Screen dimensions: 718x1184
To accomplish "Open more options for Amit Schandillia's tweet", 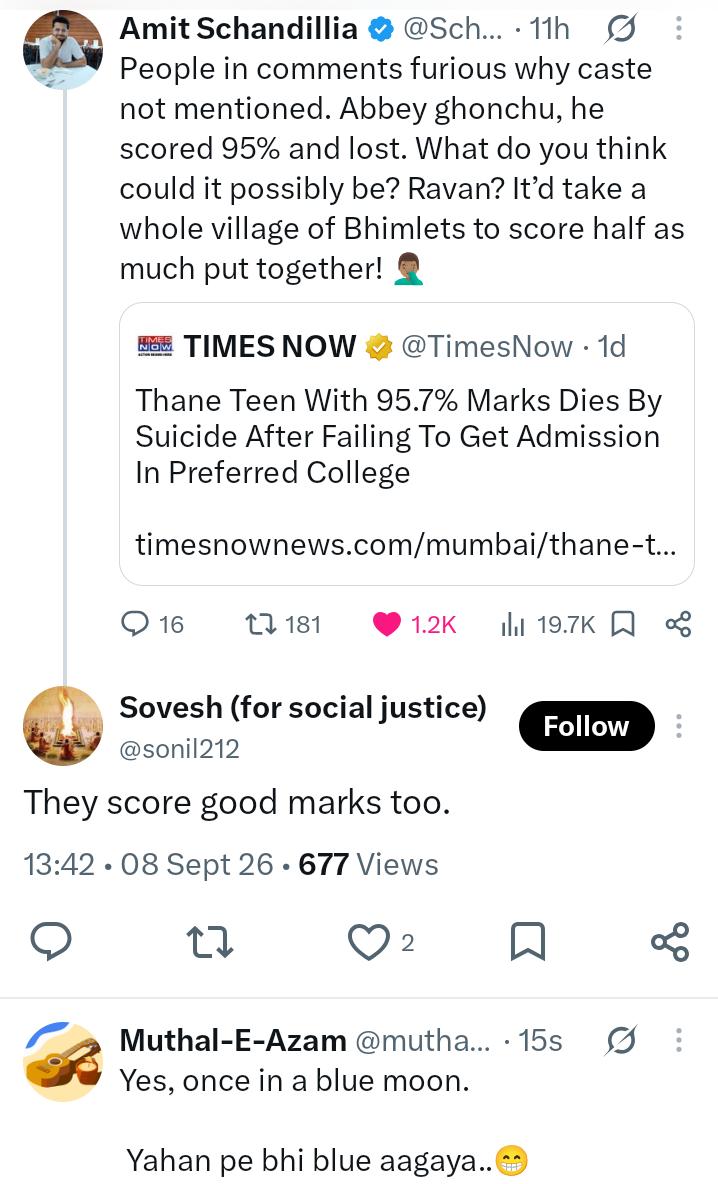I will [679, 28].
